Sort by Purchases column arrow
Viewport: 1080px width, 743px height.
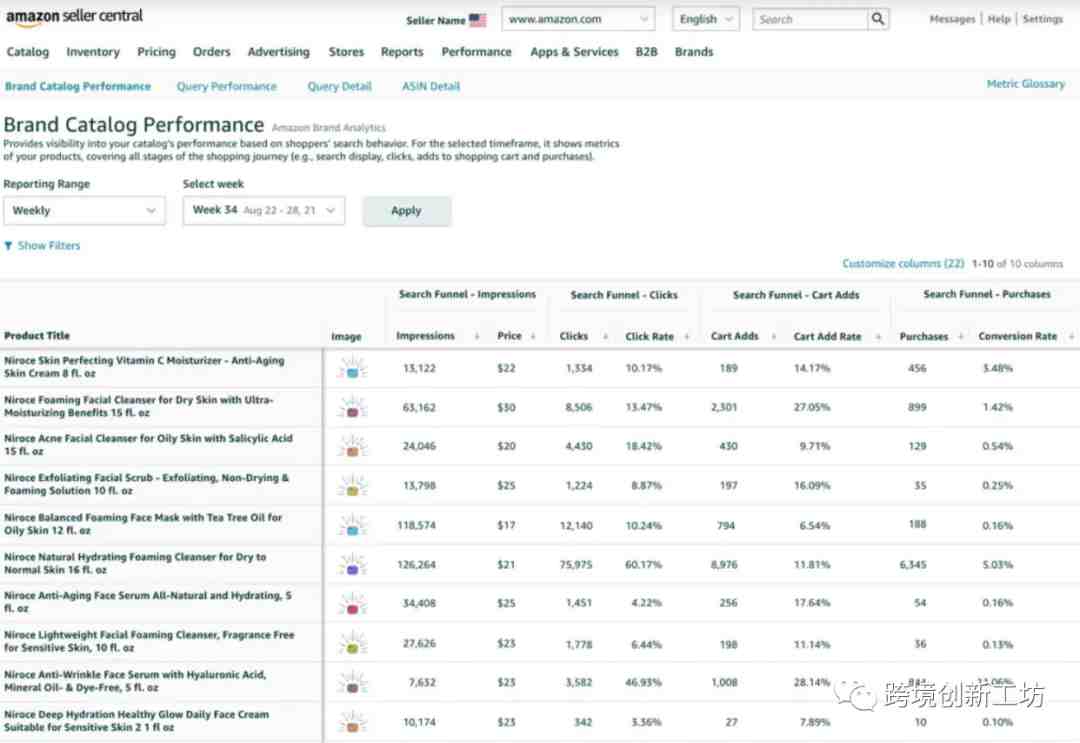click(x=961, y=337)
